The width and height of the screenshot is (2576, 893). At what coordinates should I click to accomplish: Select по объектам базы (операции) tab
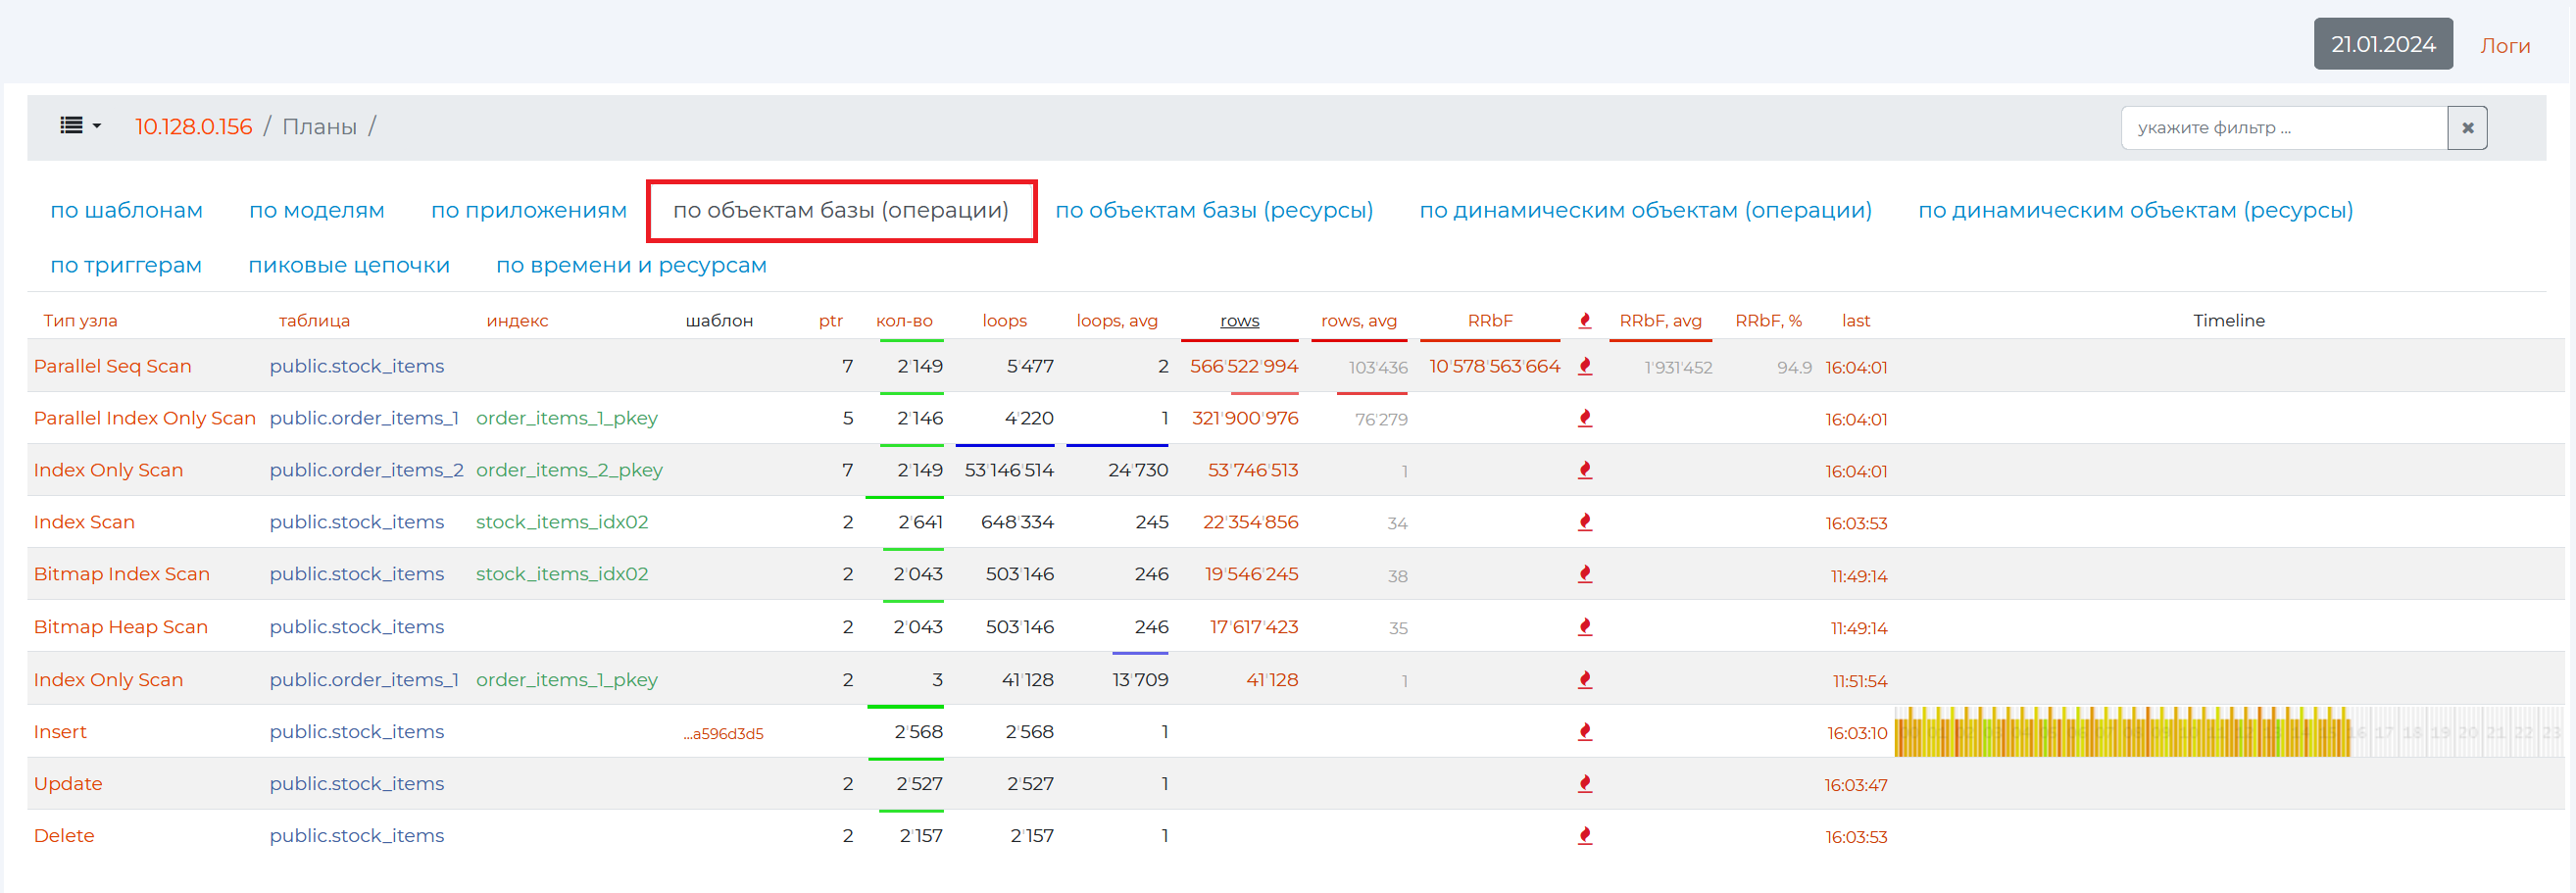tap(841, 210)
